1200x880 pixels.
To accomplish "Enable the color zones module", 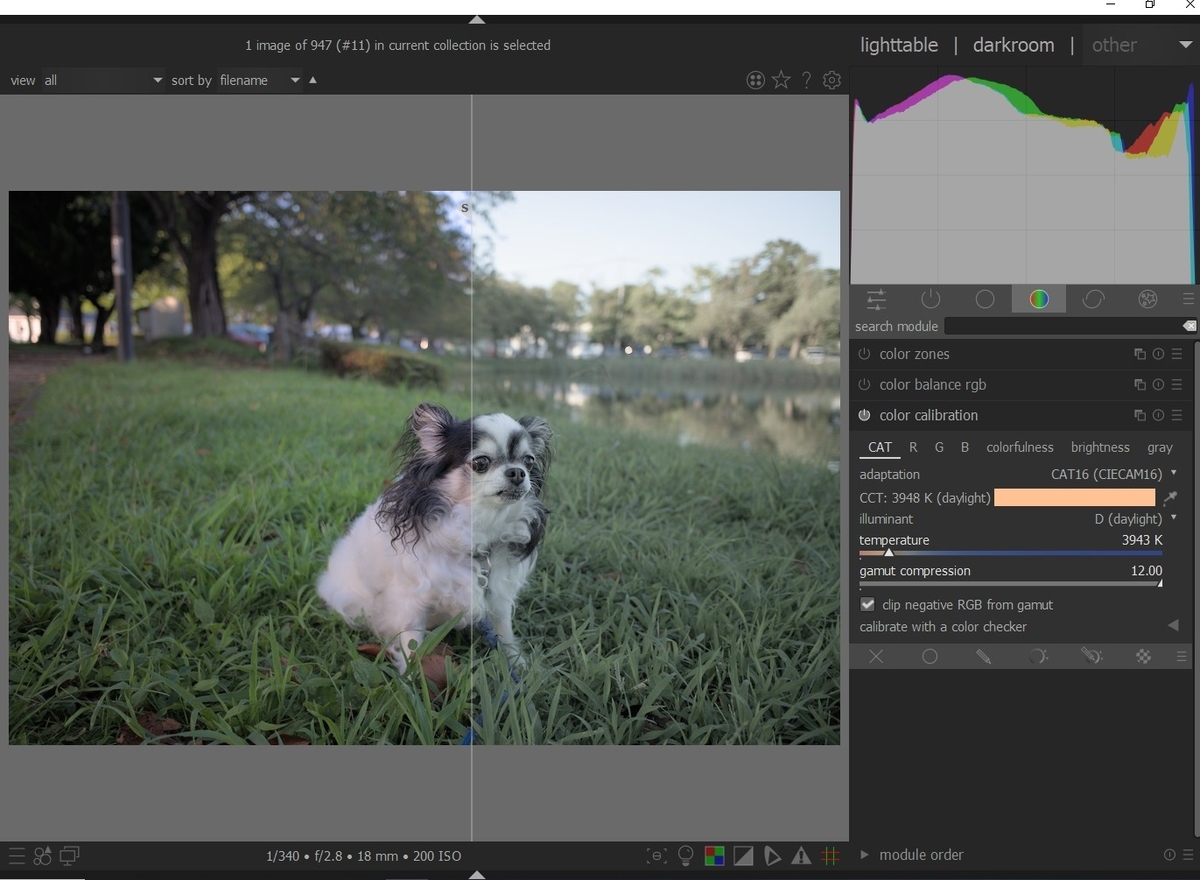I will click(864, 354).
